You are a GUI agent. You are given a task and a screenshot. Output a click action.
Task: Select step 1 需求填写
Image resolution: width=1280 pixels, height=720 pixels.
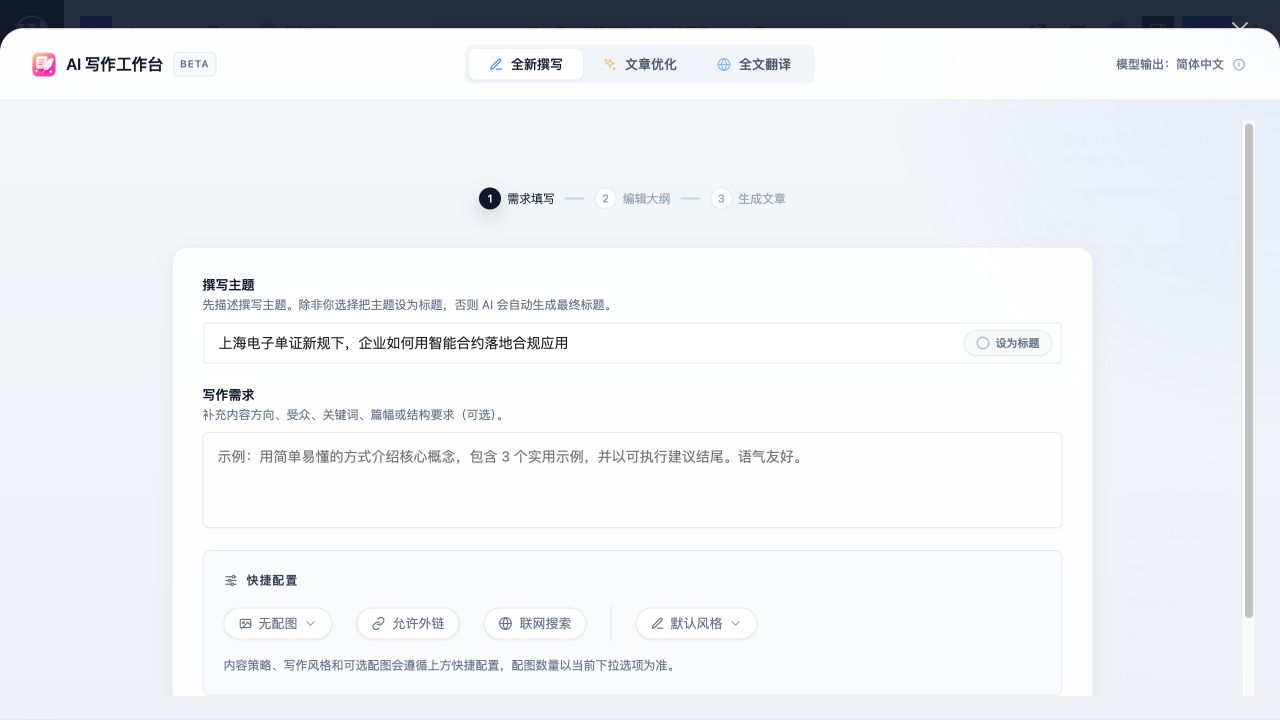coord(517,199)
